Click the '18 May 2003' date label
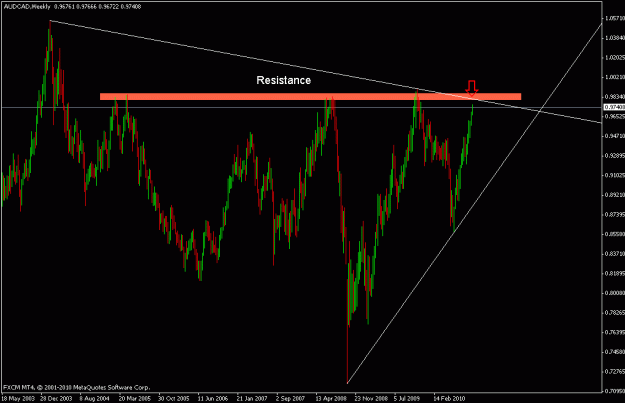This screenshot has width=625, height=403. coord(18,399)
